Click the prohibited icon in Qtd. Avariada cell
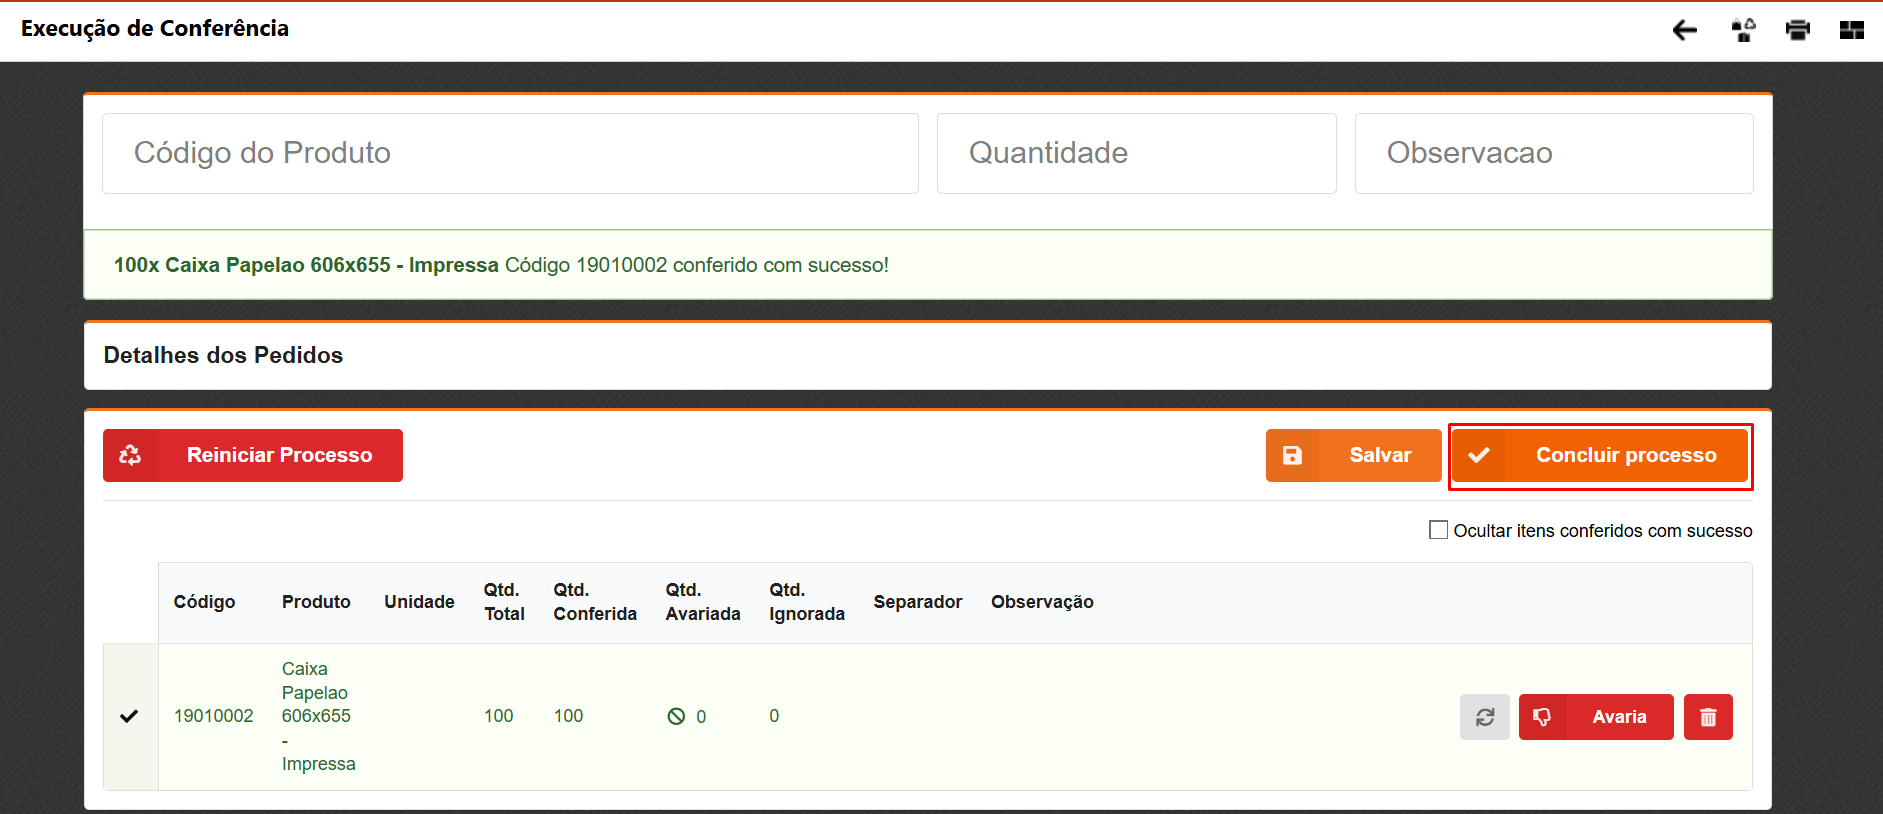Screen dimensions: 1883x814 tap(677, 716)
